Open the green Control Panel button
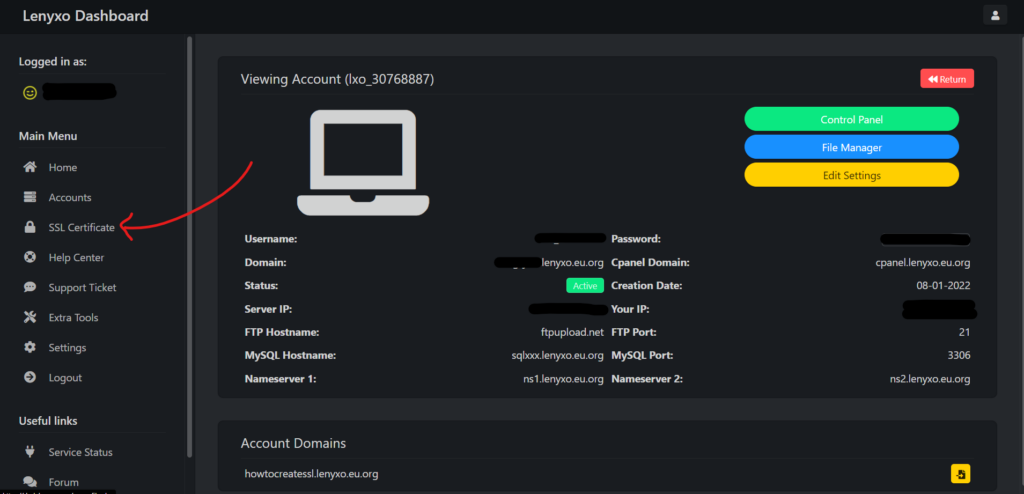This screenshot has width=1024, height=494. coord(852,120)
